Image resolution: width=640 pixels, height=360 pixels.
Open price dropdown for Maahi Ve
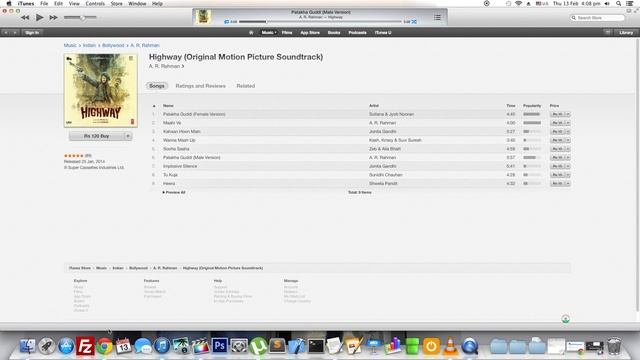coord(568,123)
